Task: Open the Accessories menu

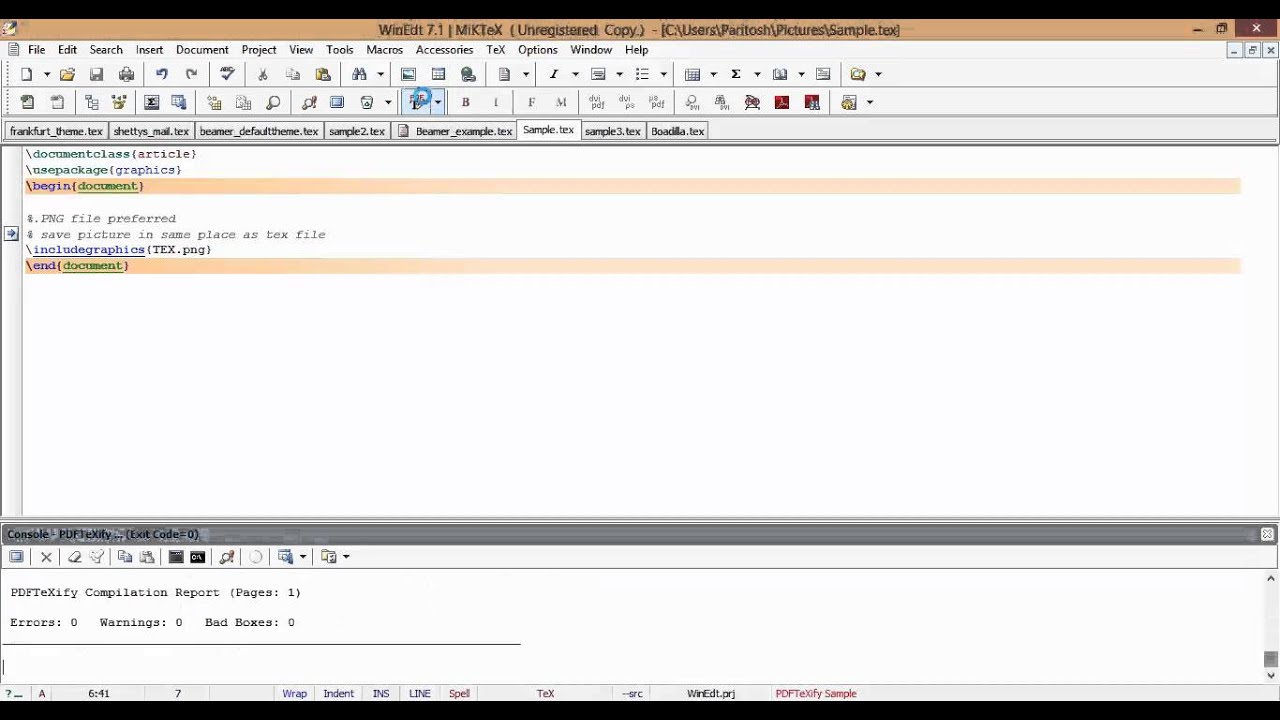Action: coord(444,49)
